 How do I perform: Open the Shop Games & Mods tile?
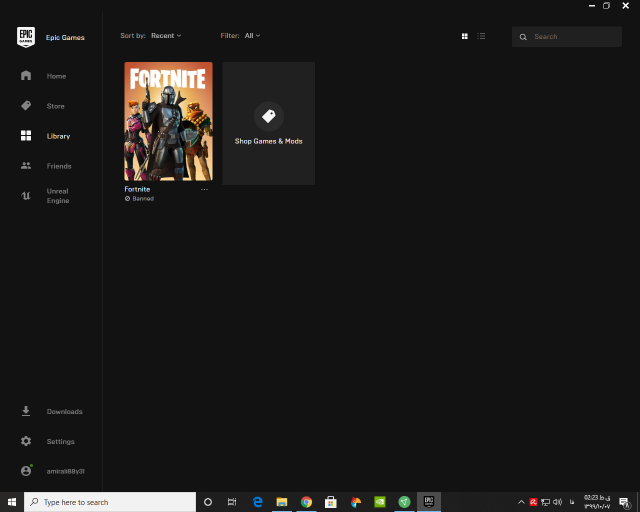[269, 123]
